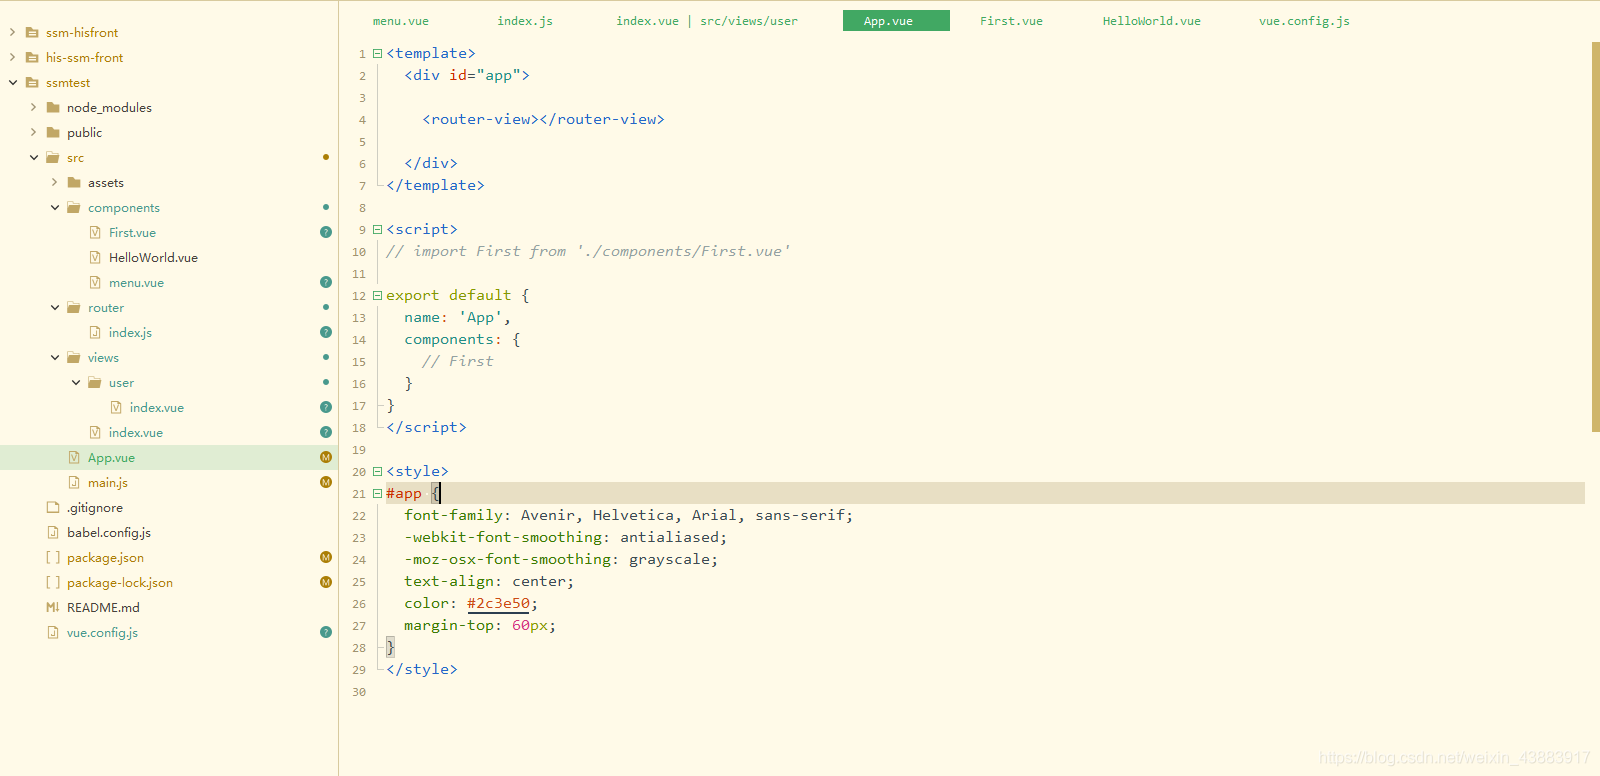This screenshot has height=776, width=1600.
Task: Collapse the components folder chevron
Action: tap(55, 208)
